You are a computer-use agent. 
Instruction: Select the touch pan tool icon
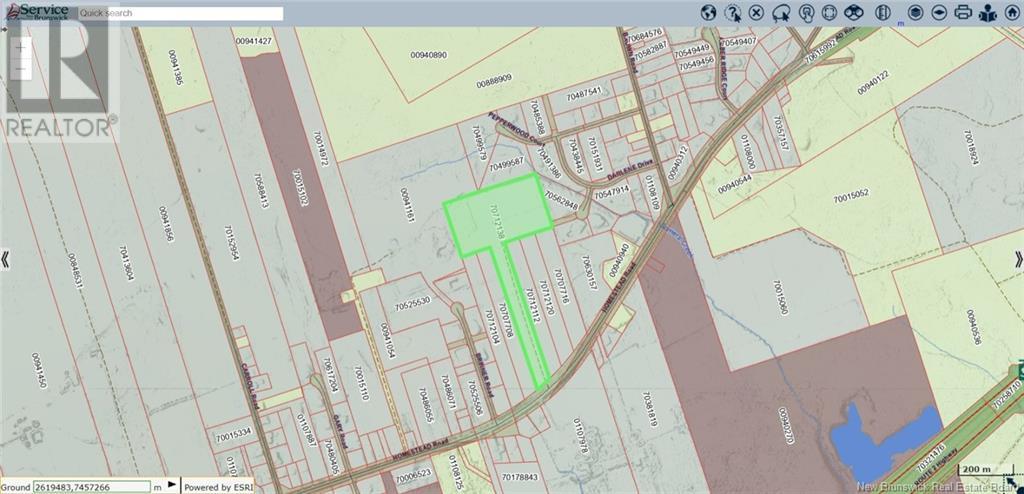coord(805,13)
